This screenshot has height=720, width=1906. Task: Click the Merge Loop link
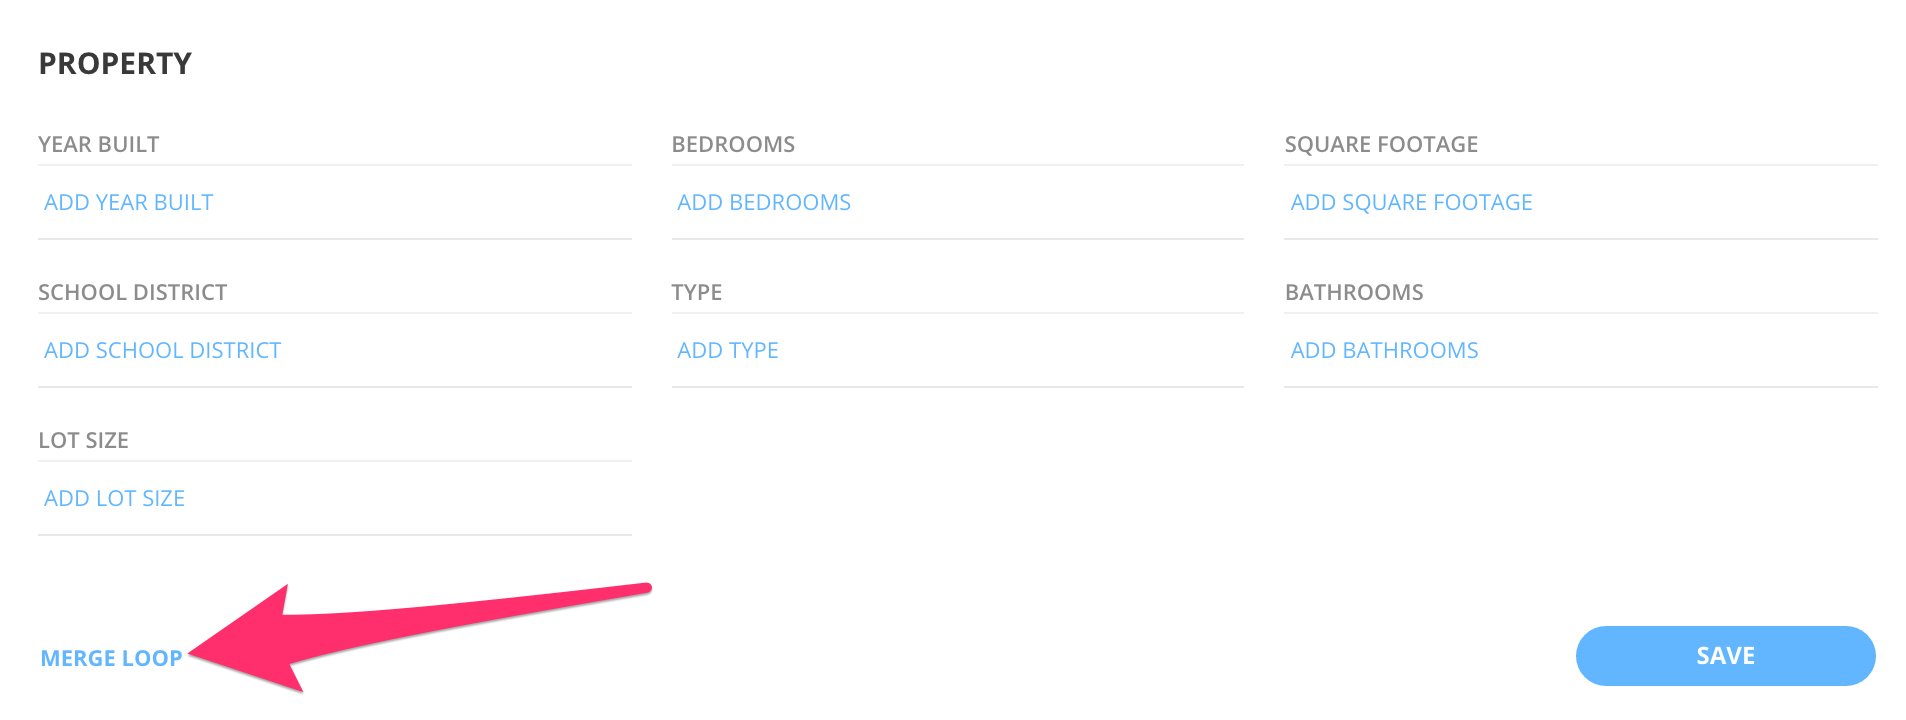click(x=111, y=659)
